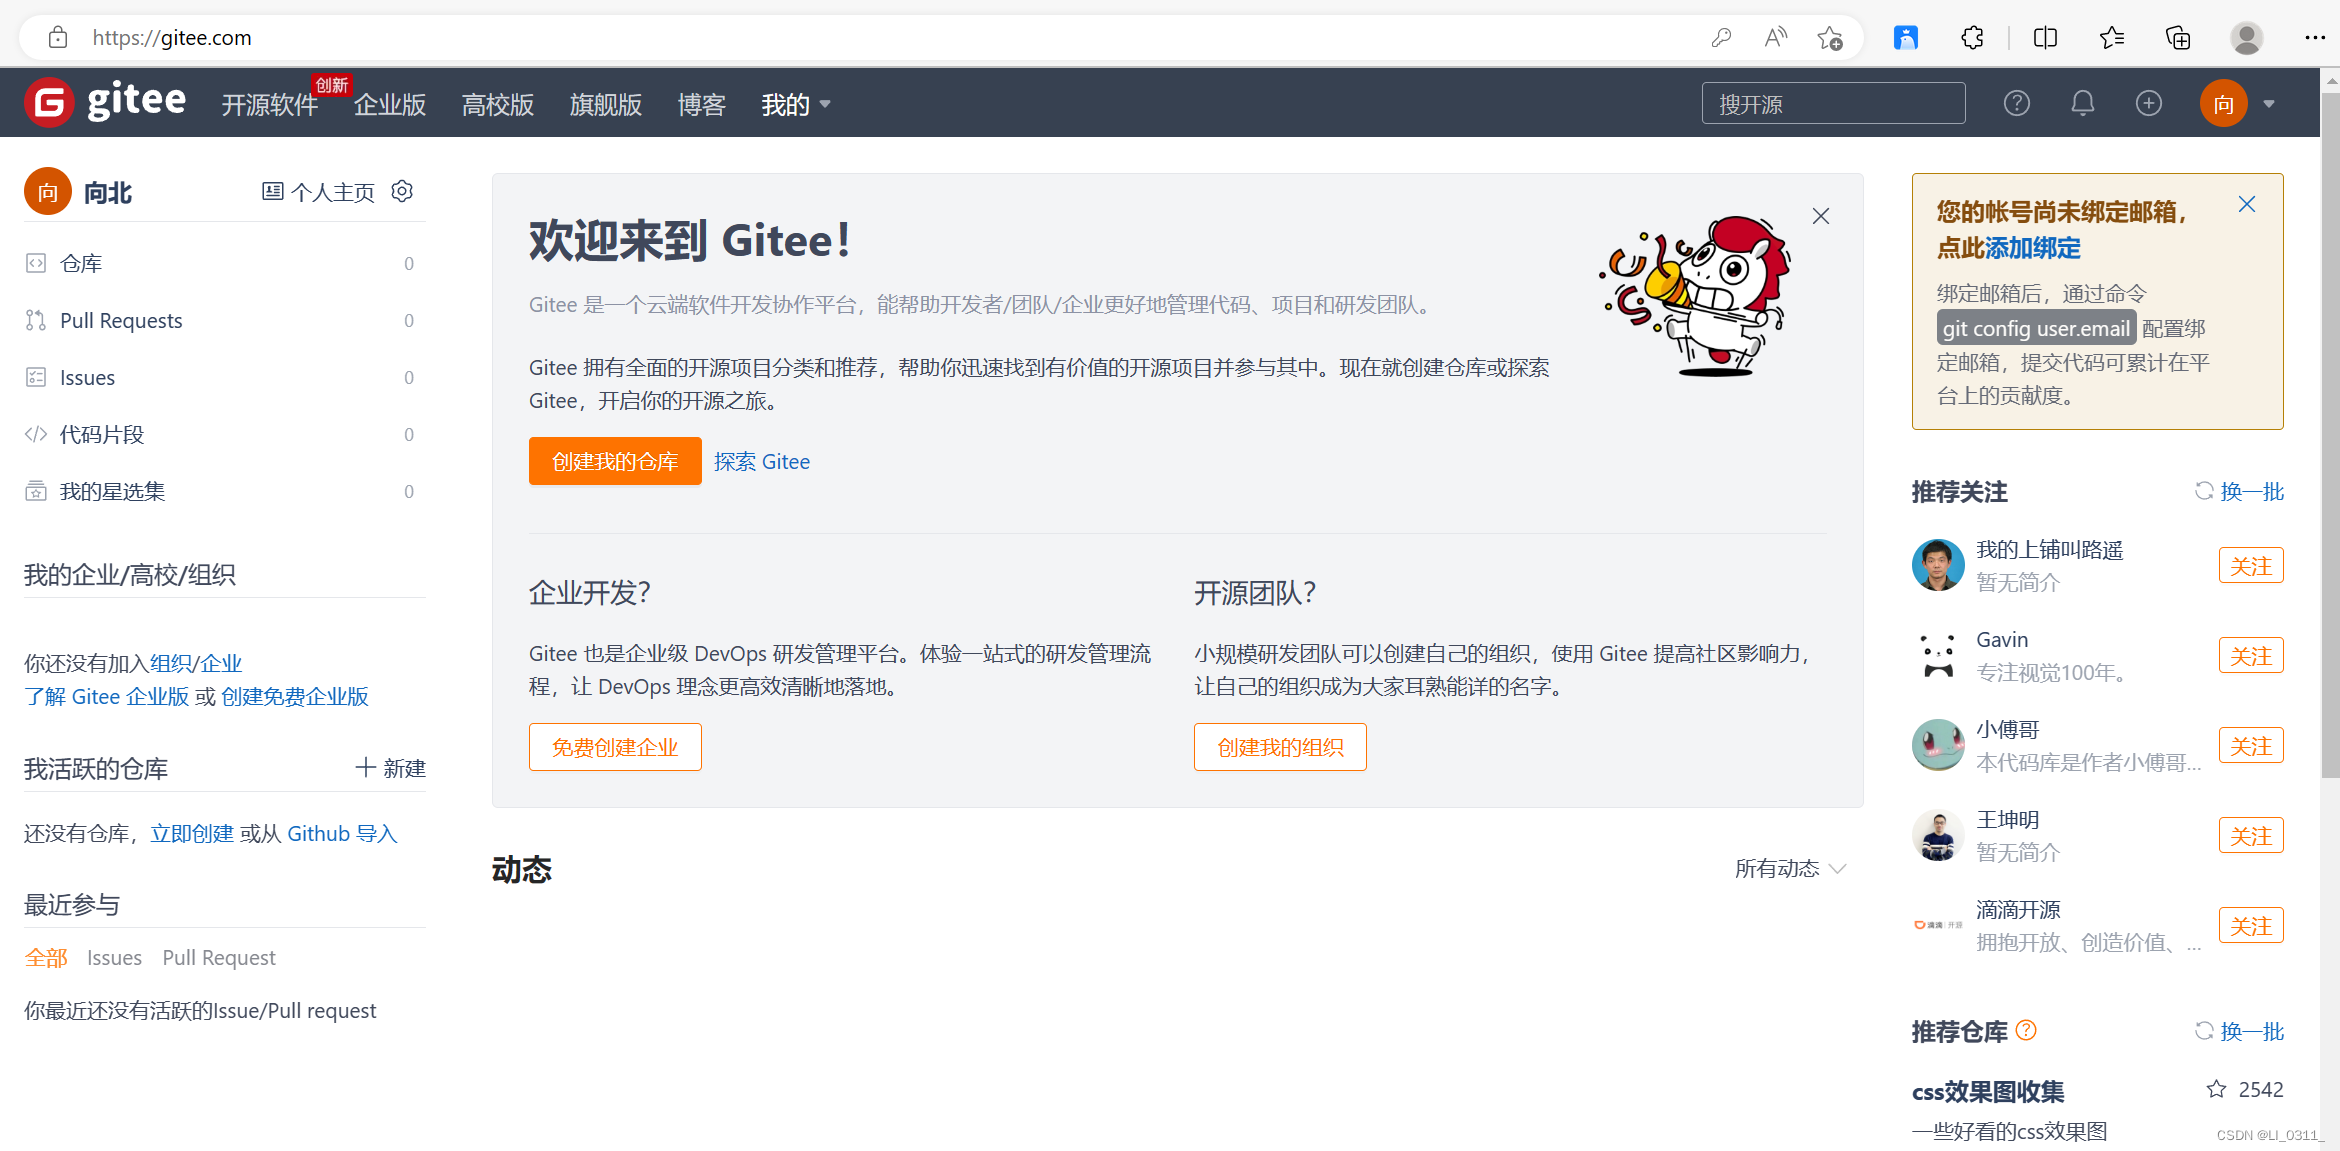Refresh recommended repositories via 换一批

[x=2239, y=1031]
